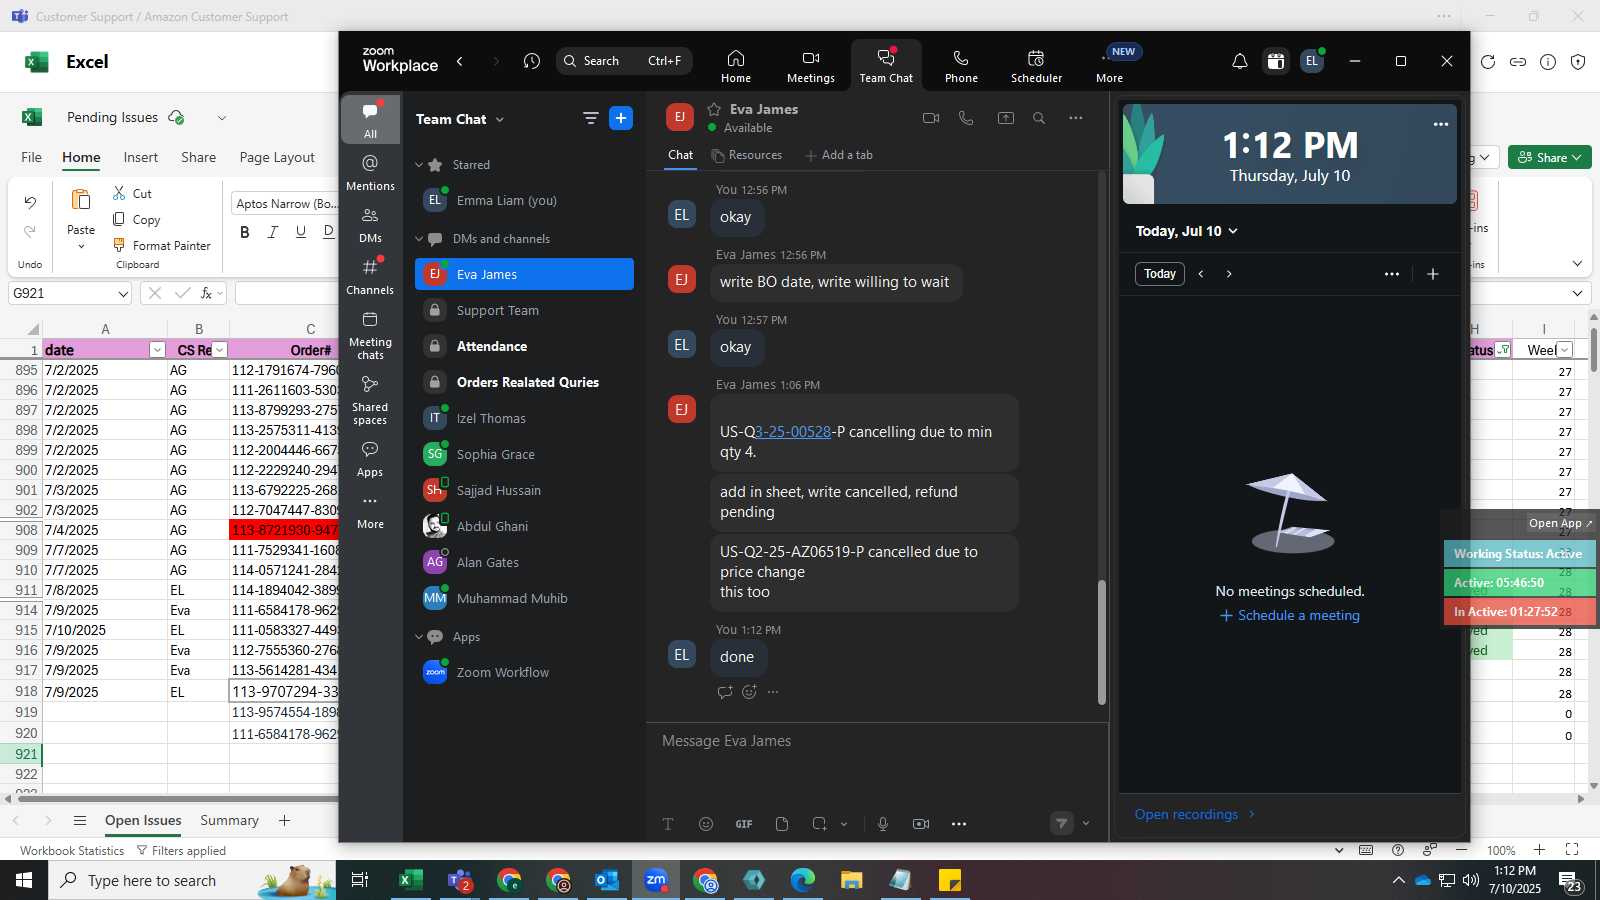Click Open App button
The height and width of the screenshot is (900, 1600).
1560,523
